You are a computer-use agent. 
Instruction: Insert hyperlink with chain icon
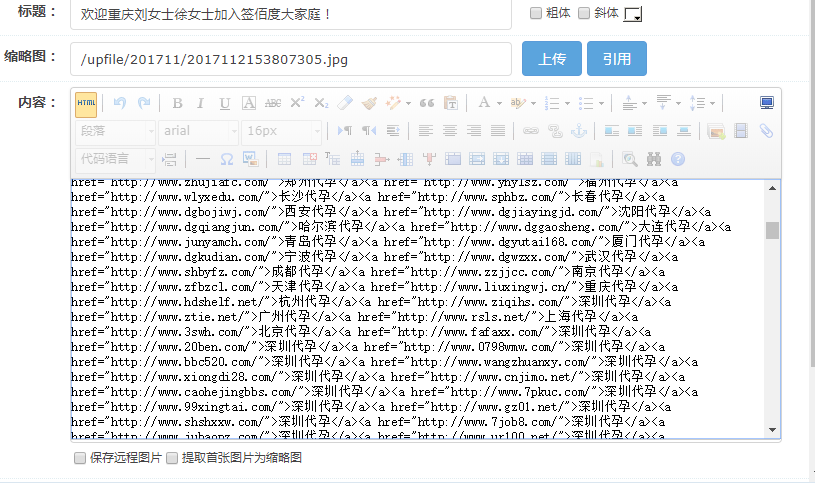point(531,131)
